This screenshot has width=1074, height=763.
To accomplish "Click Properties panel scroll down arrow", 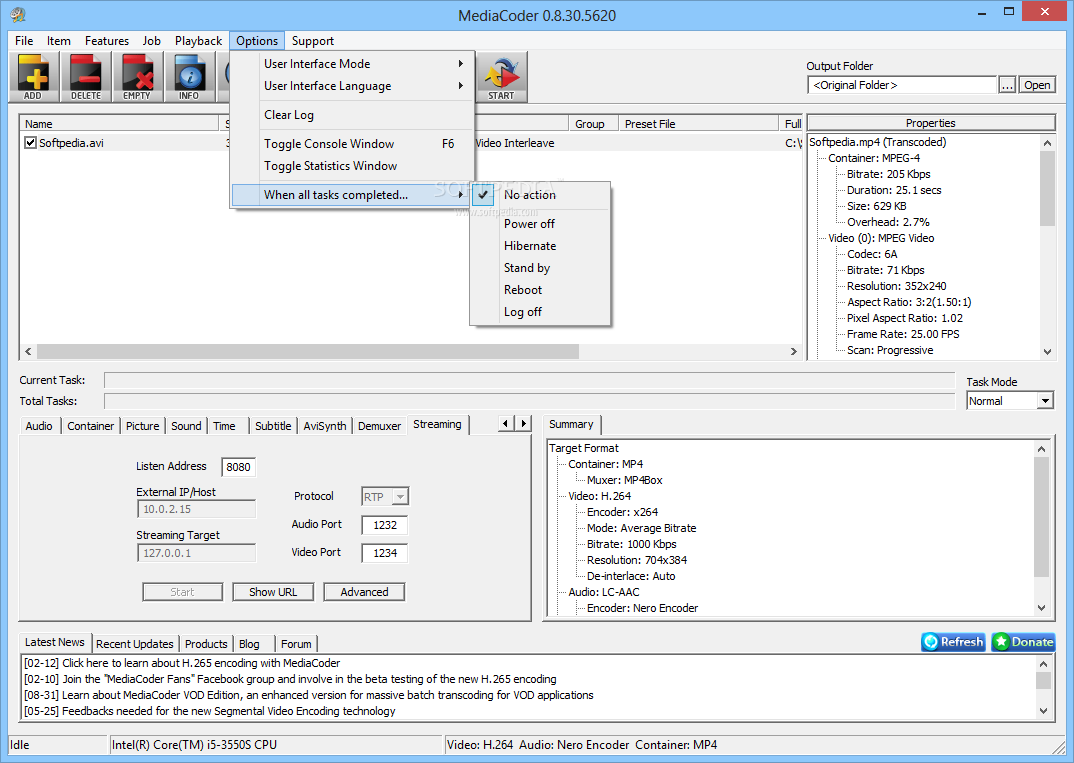I will click(1047, 351).
